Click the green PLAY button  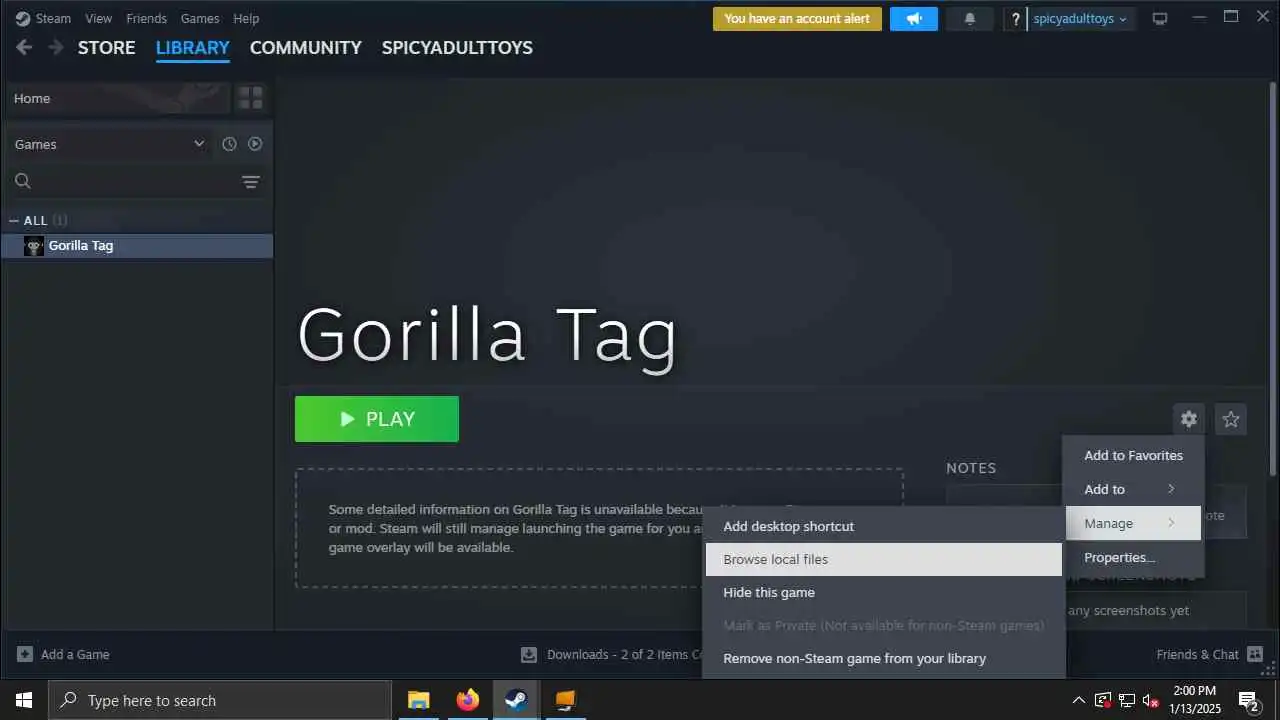tap(377, 419)
